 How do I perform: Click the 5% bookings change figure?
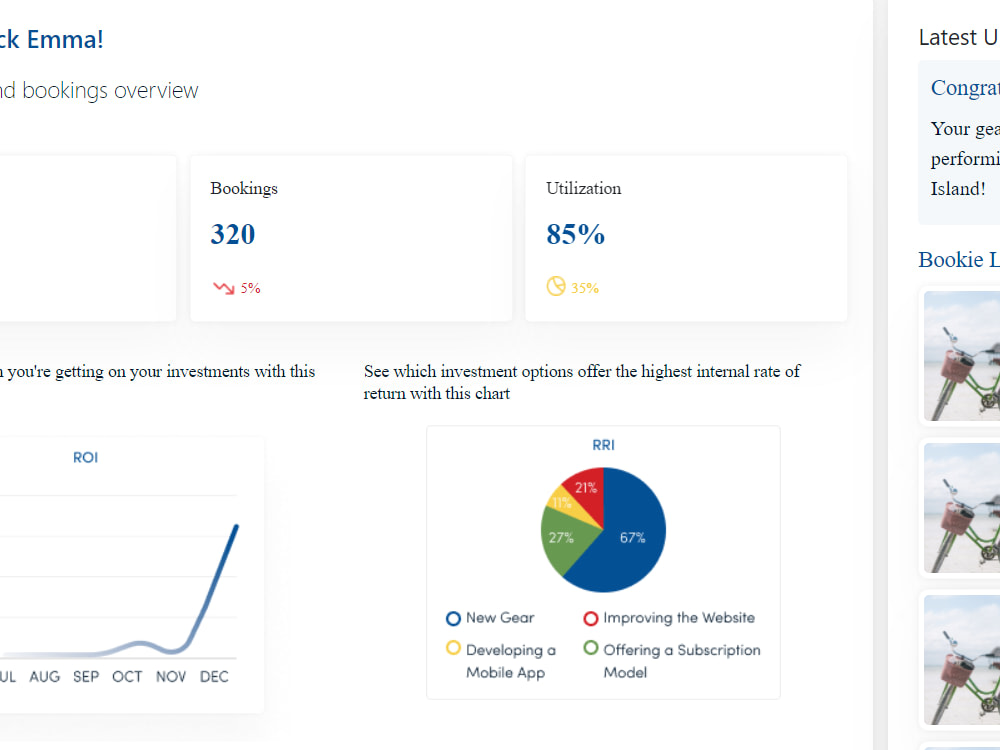[x=250, y=288]
